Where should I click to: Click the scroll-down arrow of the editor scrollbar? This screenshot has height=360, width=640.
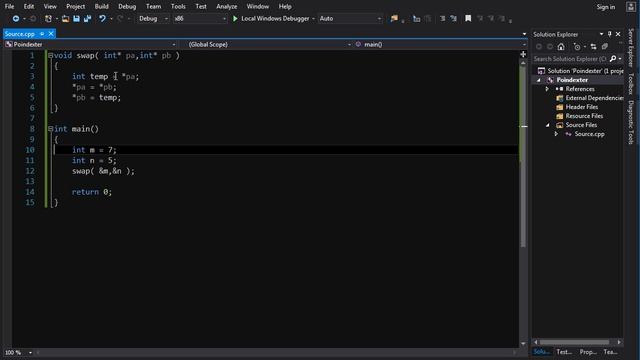point(523,344)
